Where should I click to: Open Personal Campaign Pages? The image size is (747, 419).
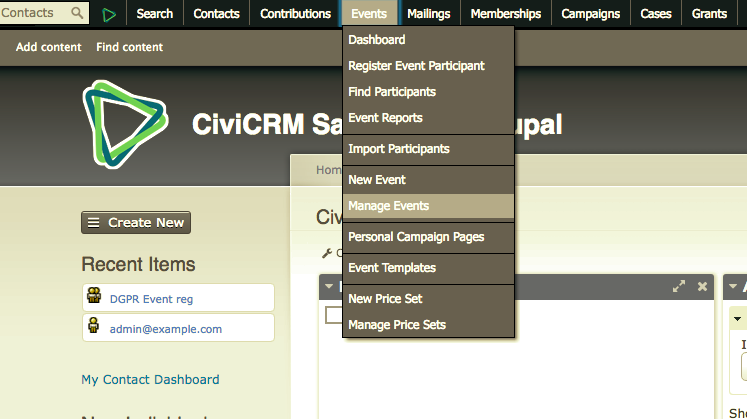point(428,237)
